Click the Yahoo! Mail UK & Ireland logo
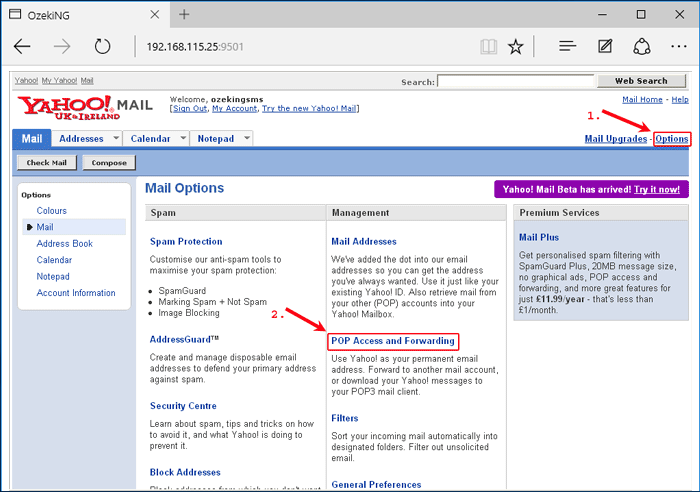Screen dimensions: 700x492 (85, 108)
